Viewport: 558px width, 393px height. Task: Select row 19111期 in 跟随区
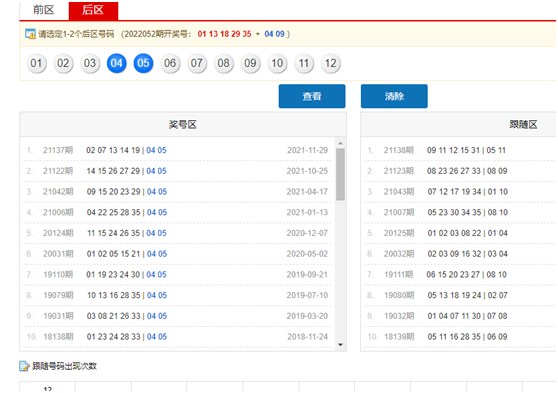[x=460, y=274]
